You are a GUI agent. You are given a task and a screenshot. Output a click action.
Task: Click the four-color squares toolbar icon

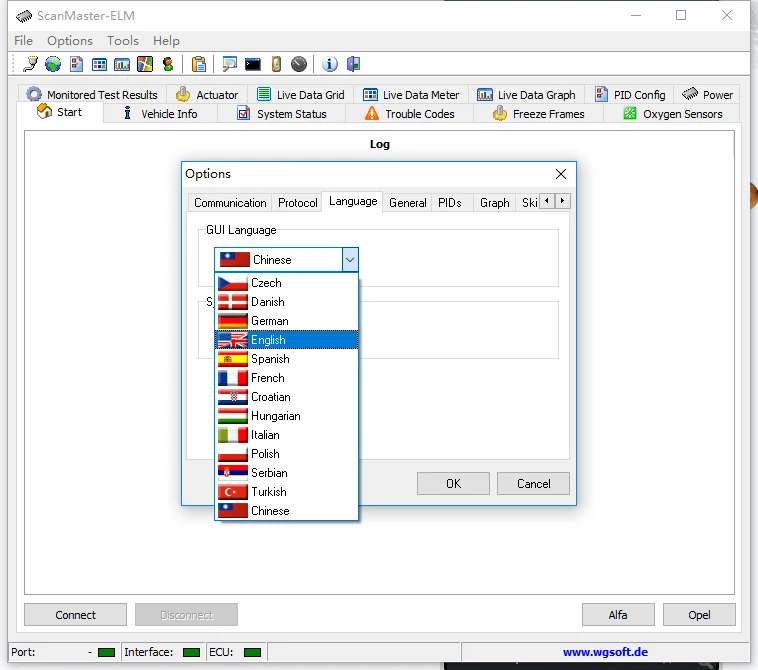(145, 64)
